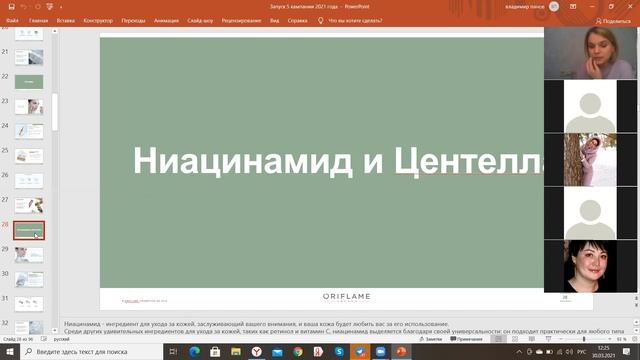Screen dimensions: 640x360
Task: Switch to the Главная ribbon tab
Action: click(38, 20)
